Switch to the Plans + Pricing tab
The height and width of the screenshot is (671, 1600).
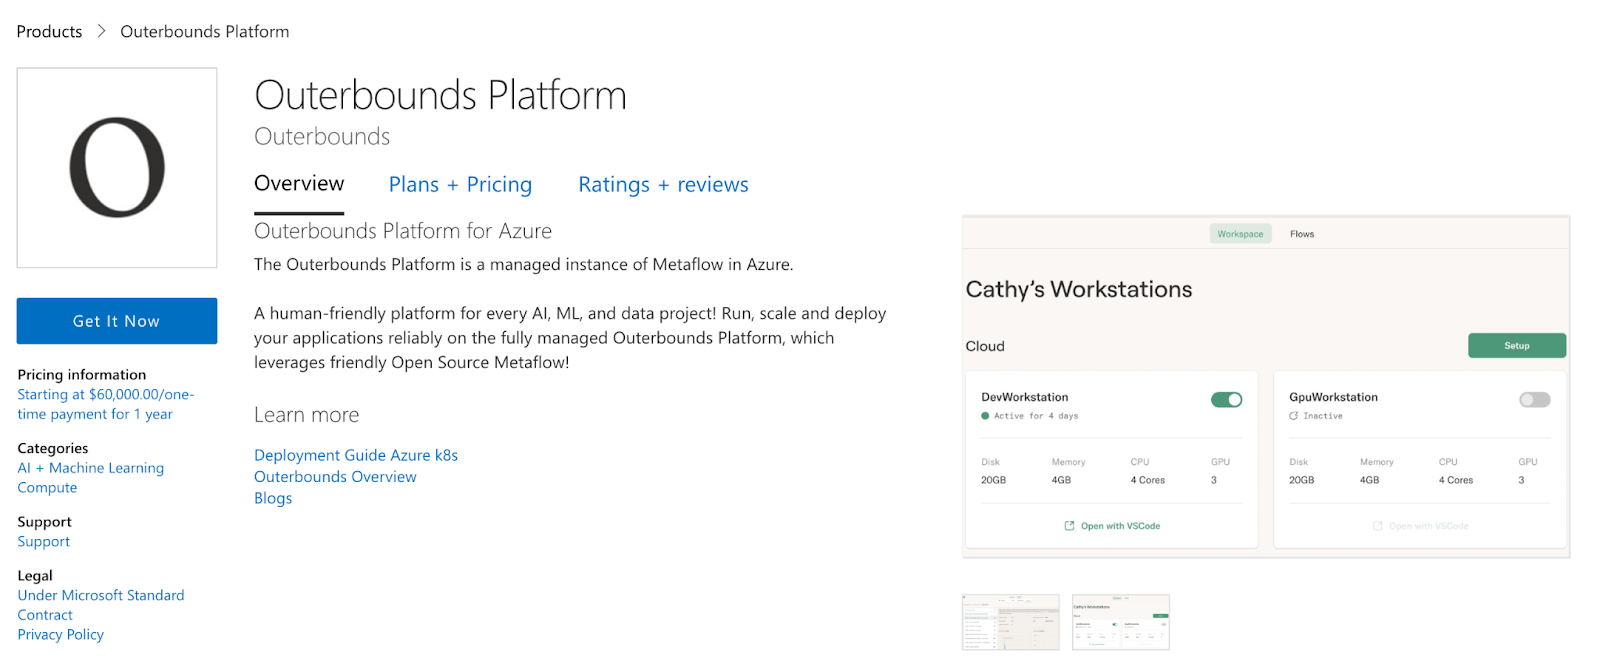click(460, 185)
